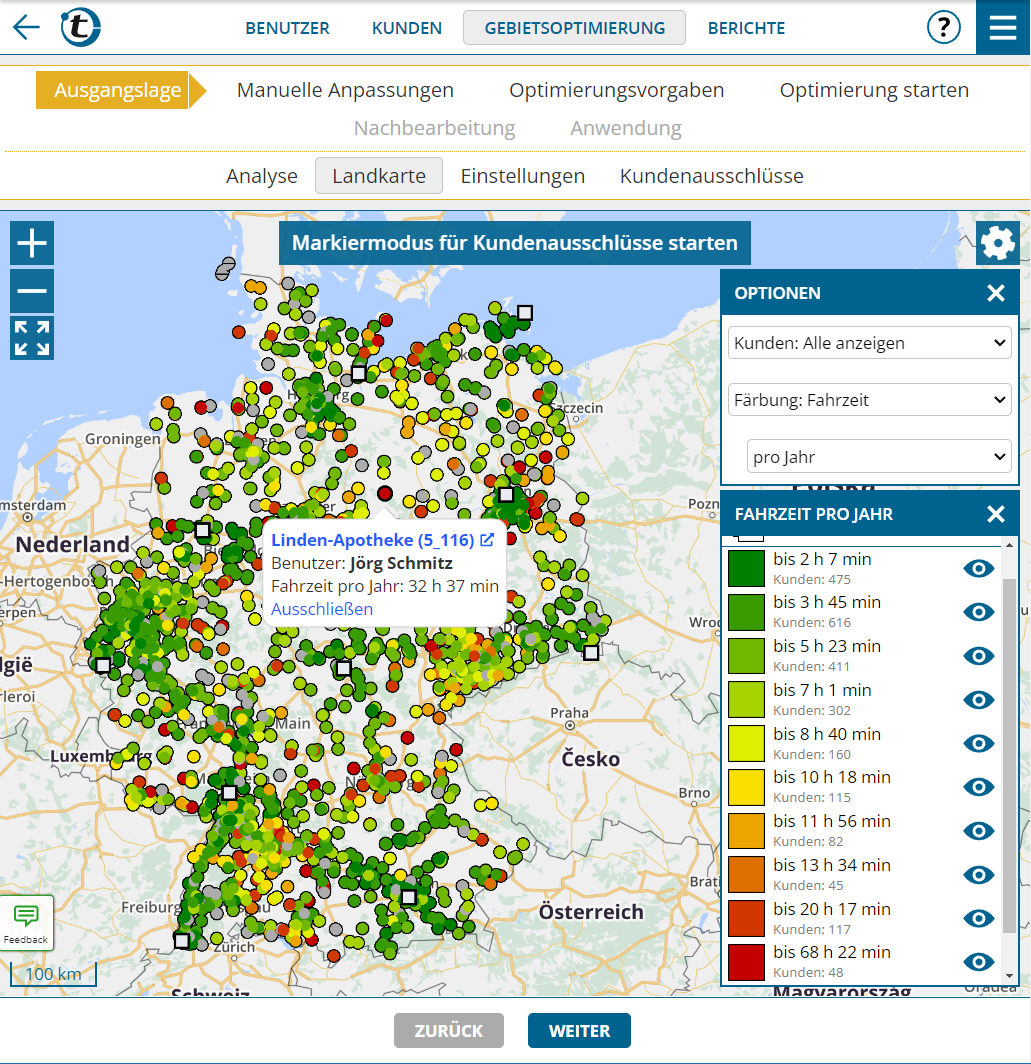The image size is (1031, 1064).
Task: Open map settings gear icon
Action: [997, 243]
